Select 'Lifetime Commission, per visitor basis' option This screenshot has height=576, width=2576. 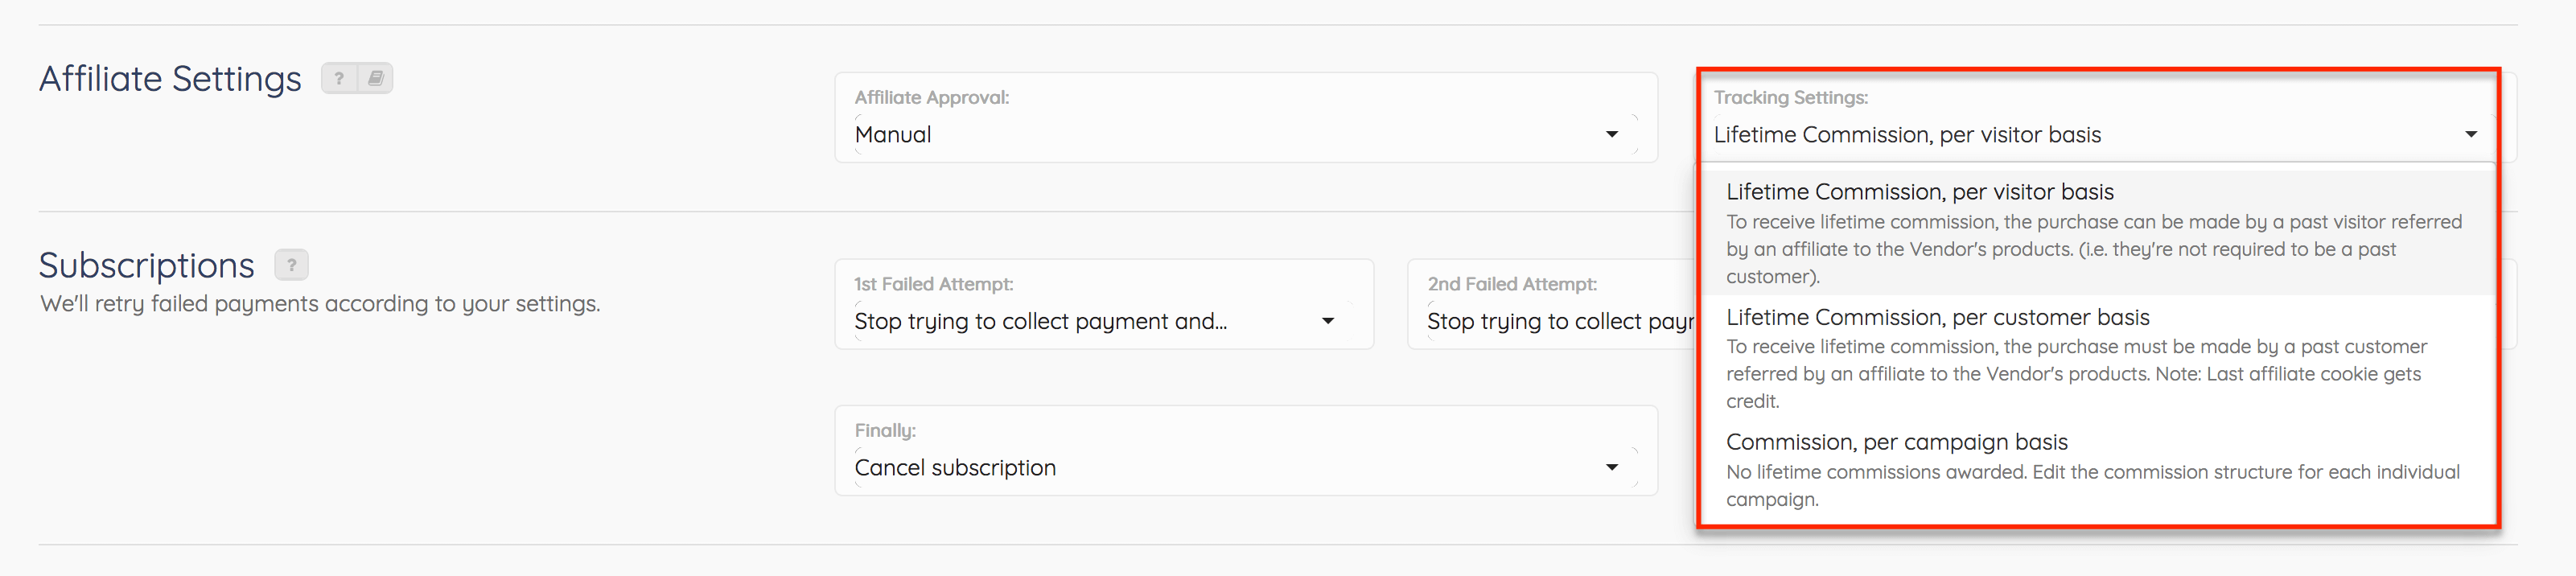(2097, 233)
